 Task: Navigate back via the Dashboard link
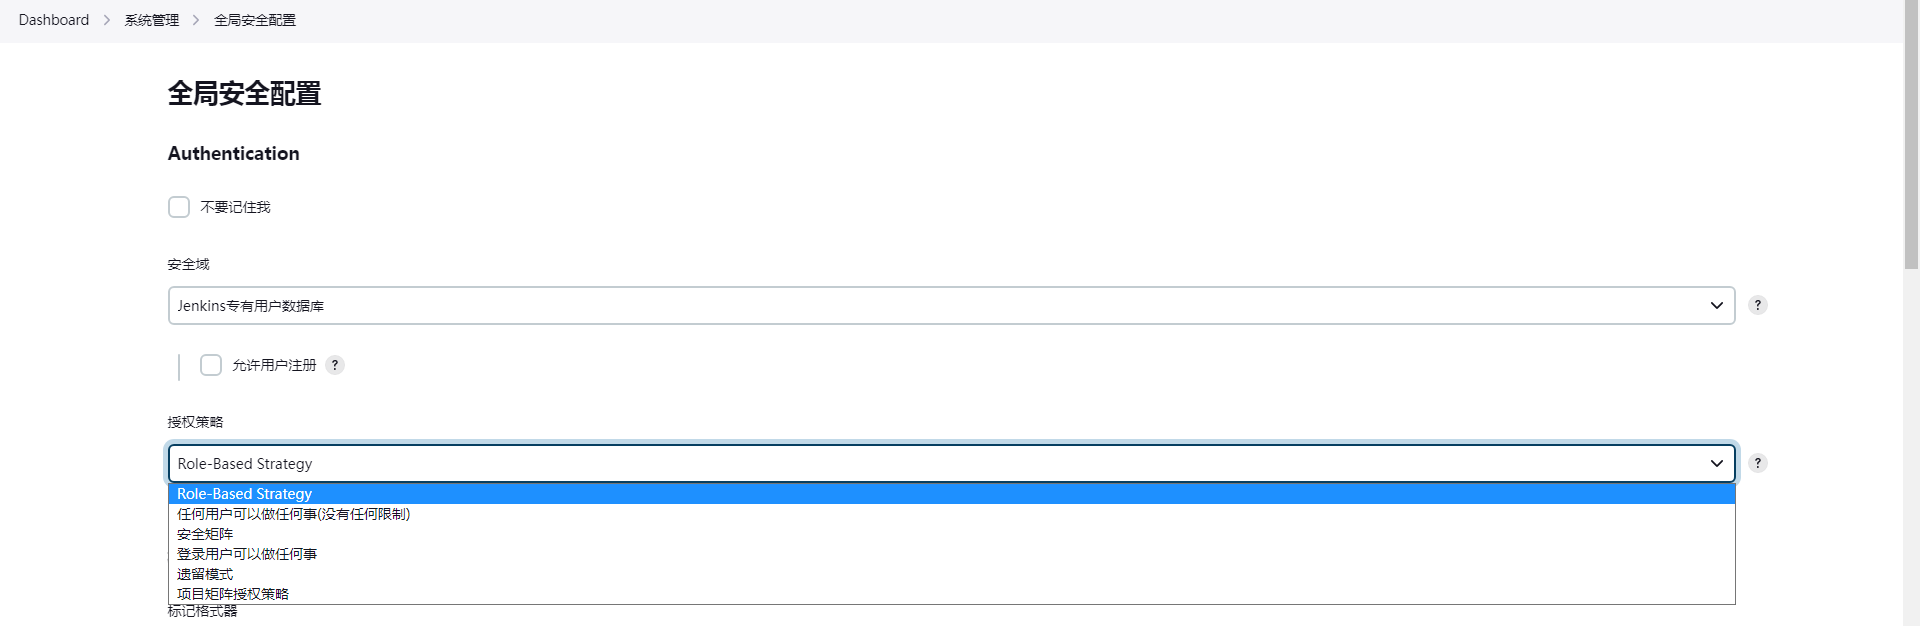point(53,19)
